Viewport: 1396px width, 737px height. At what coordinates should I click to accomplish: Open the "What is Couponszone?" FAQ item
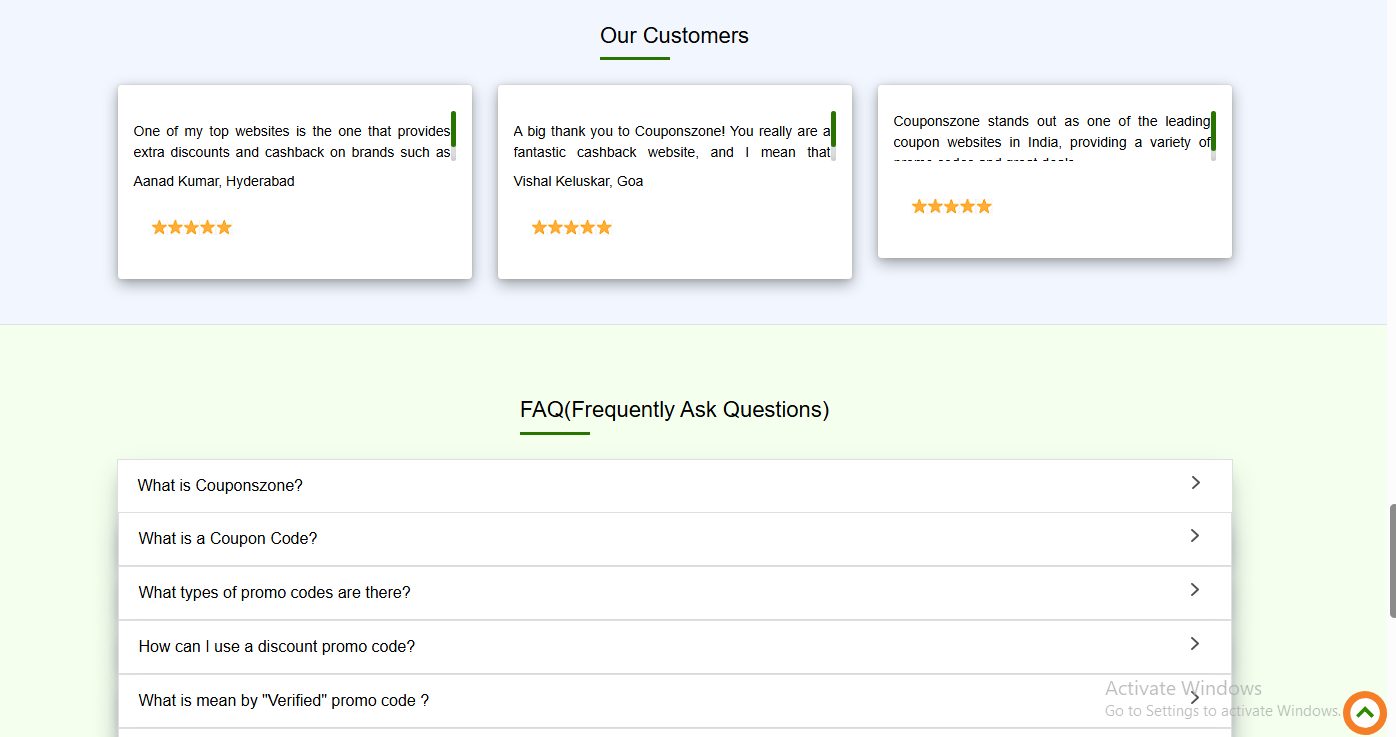coord(220,486)
